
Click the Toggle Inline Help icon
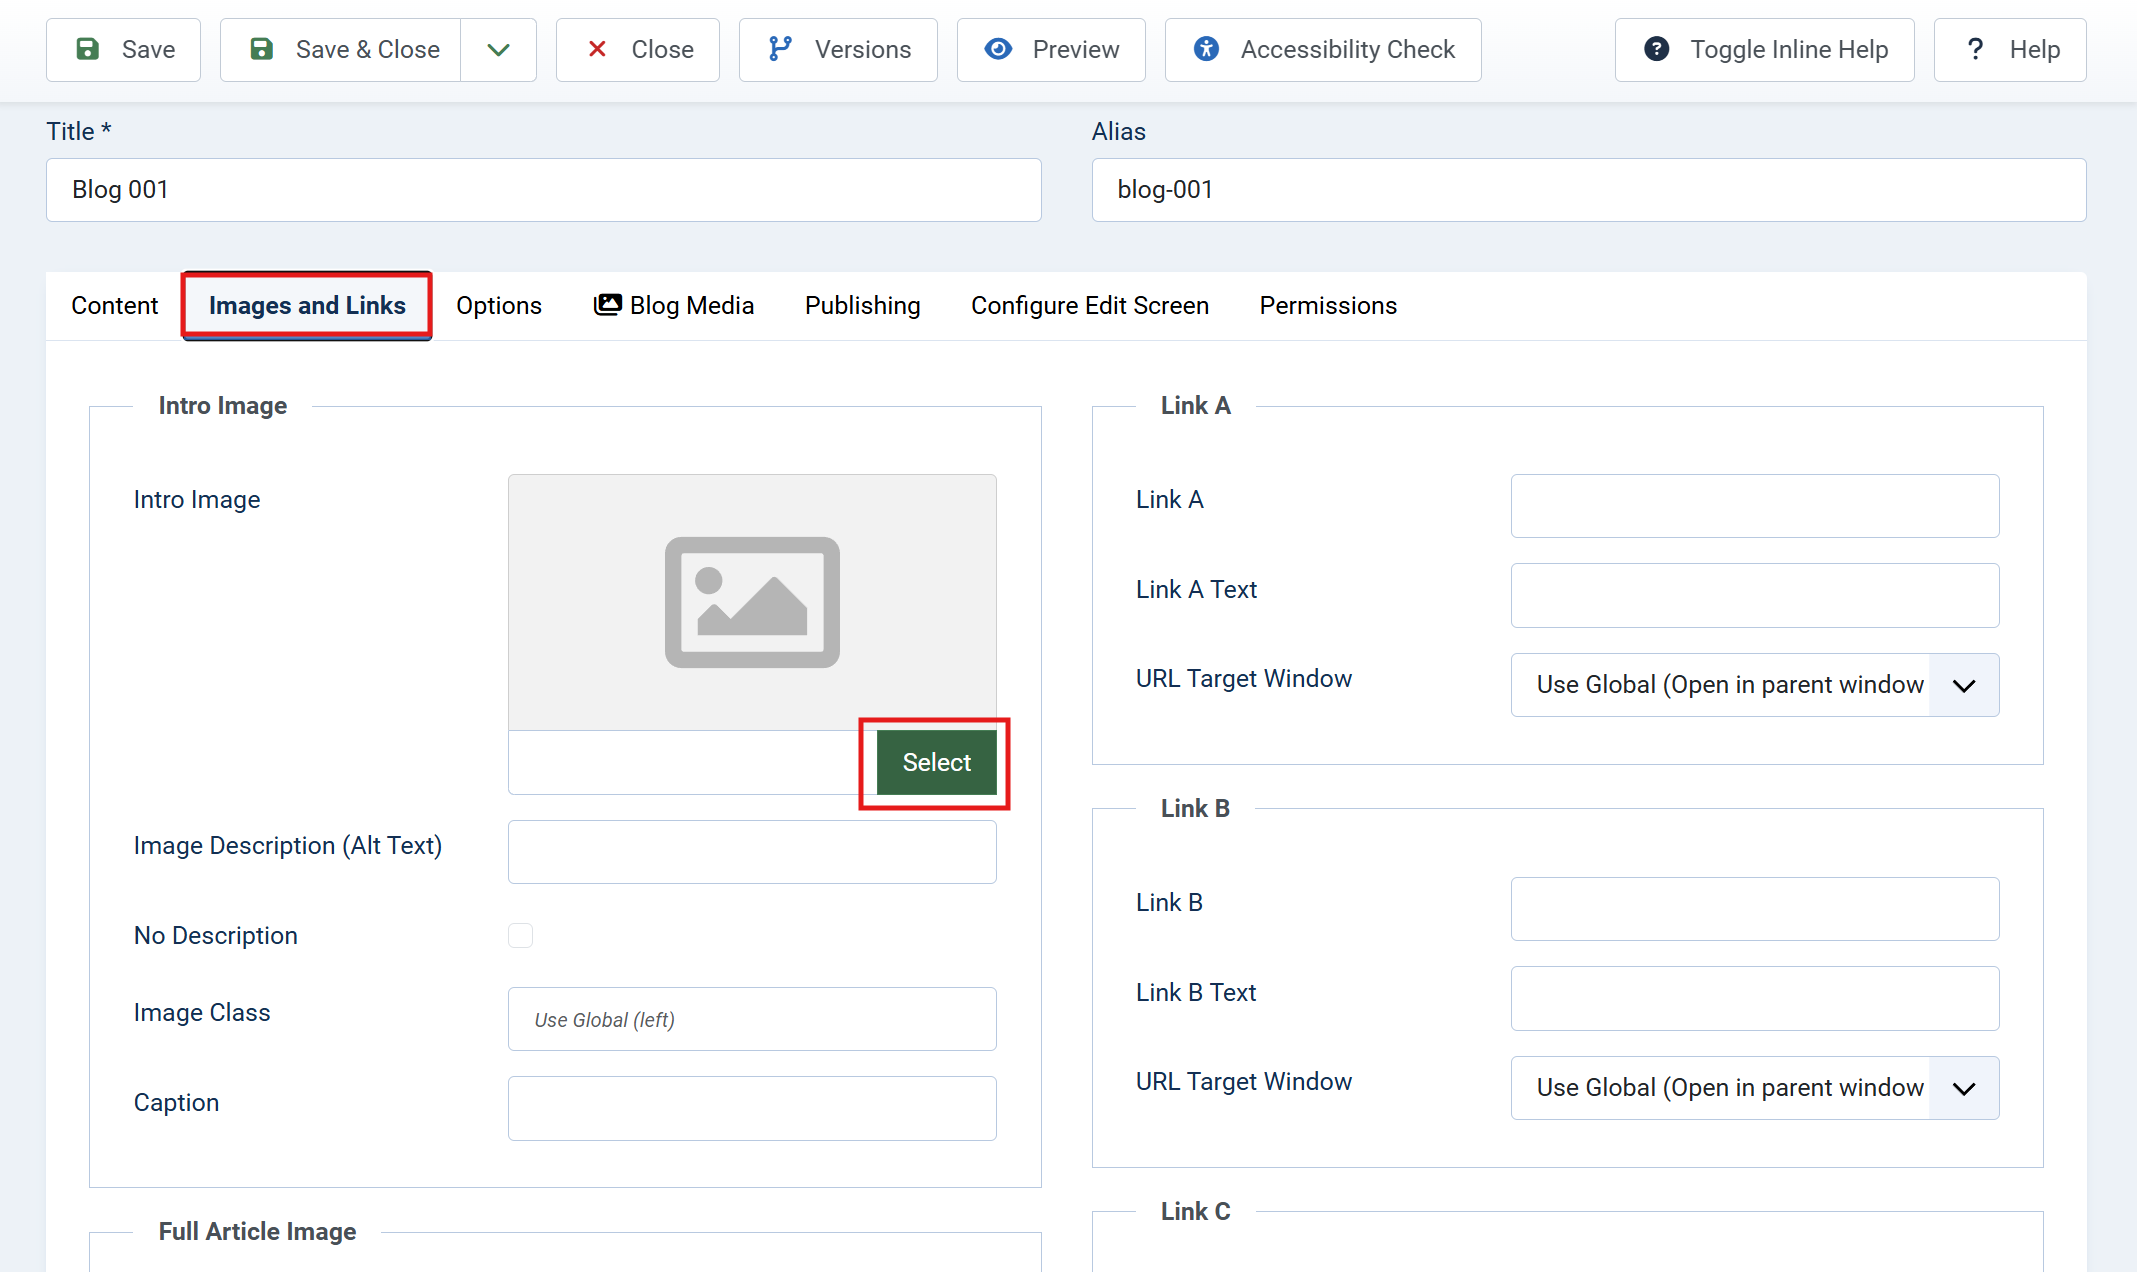[x=1656, y=49]
